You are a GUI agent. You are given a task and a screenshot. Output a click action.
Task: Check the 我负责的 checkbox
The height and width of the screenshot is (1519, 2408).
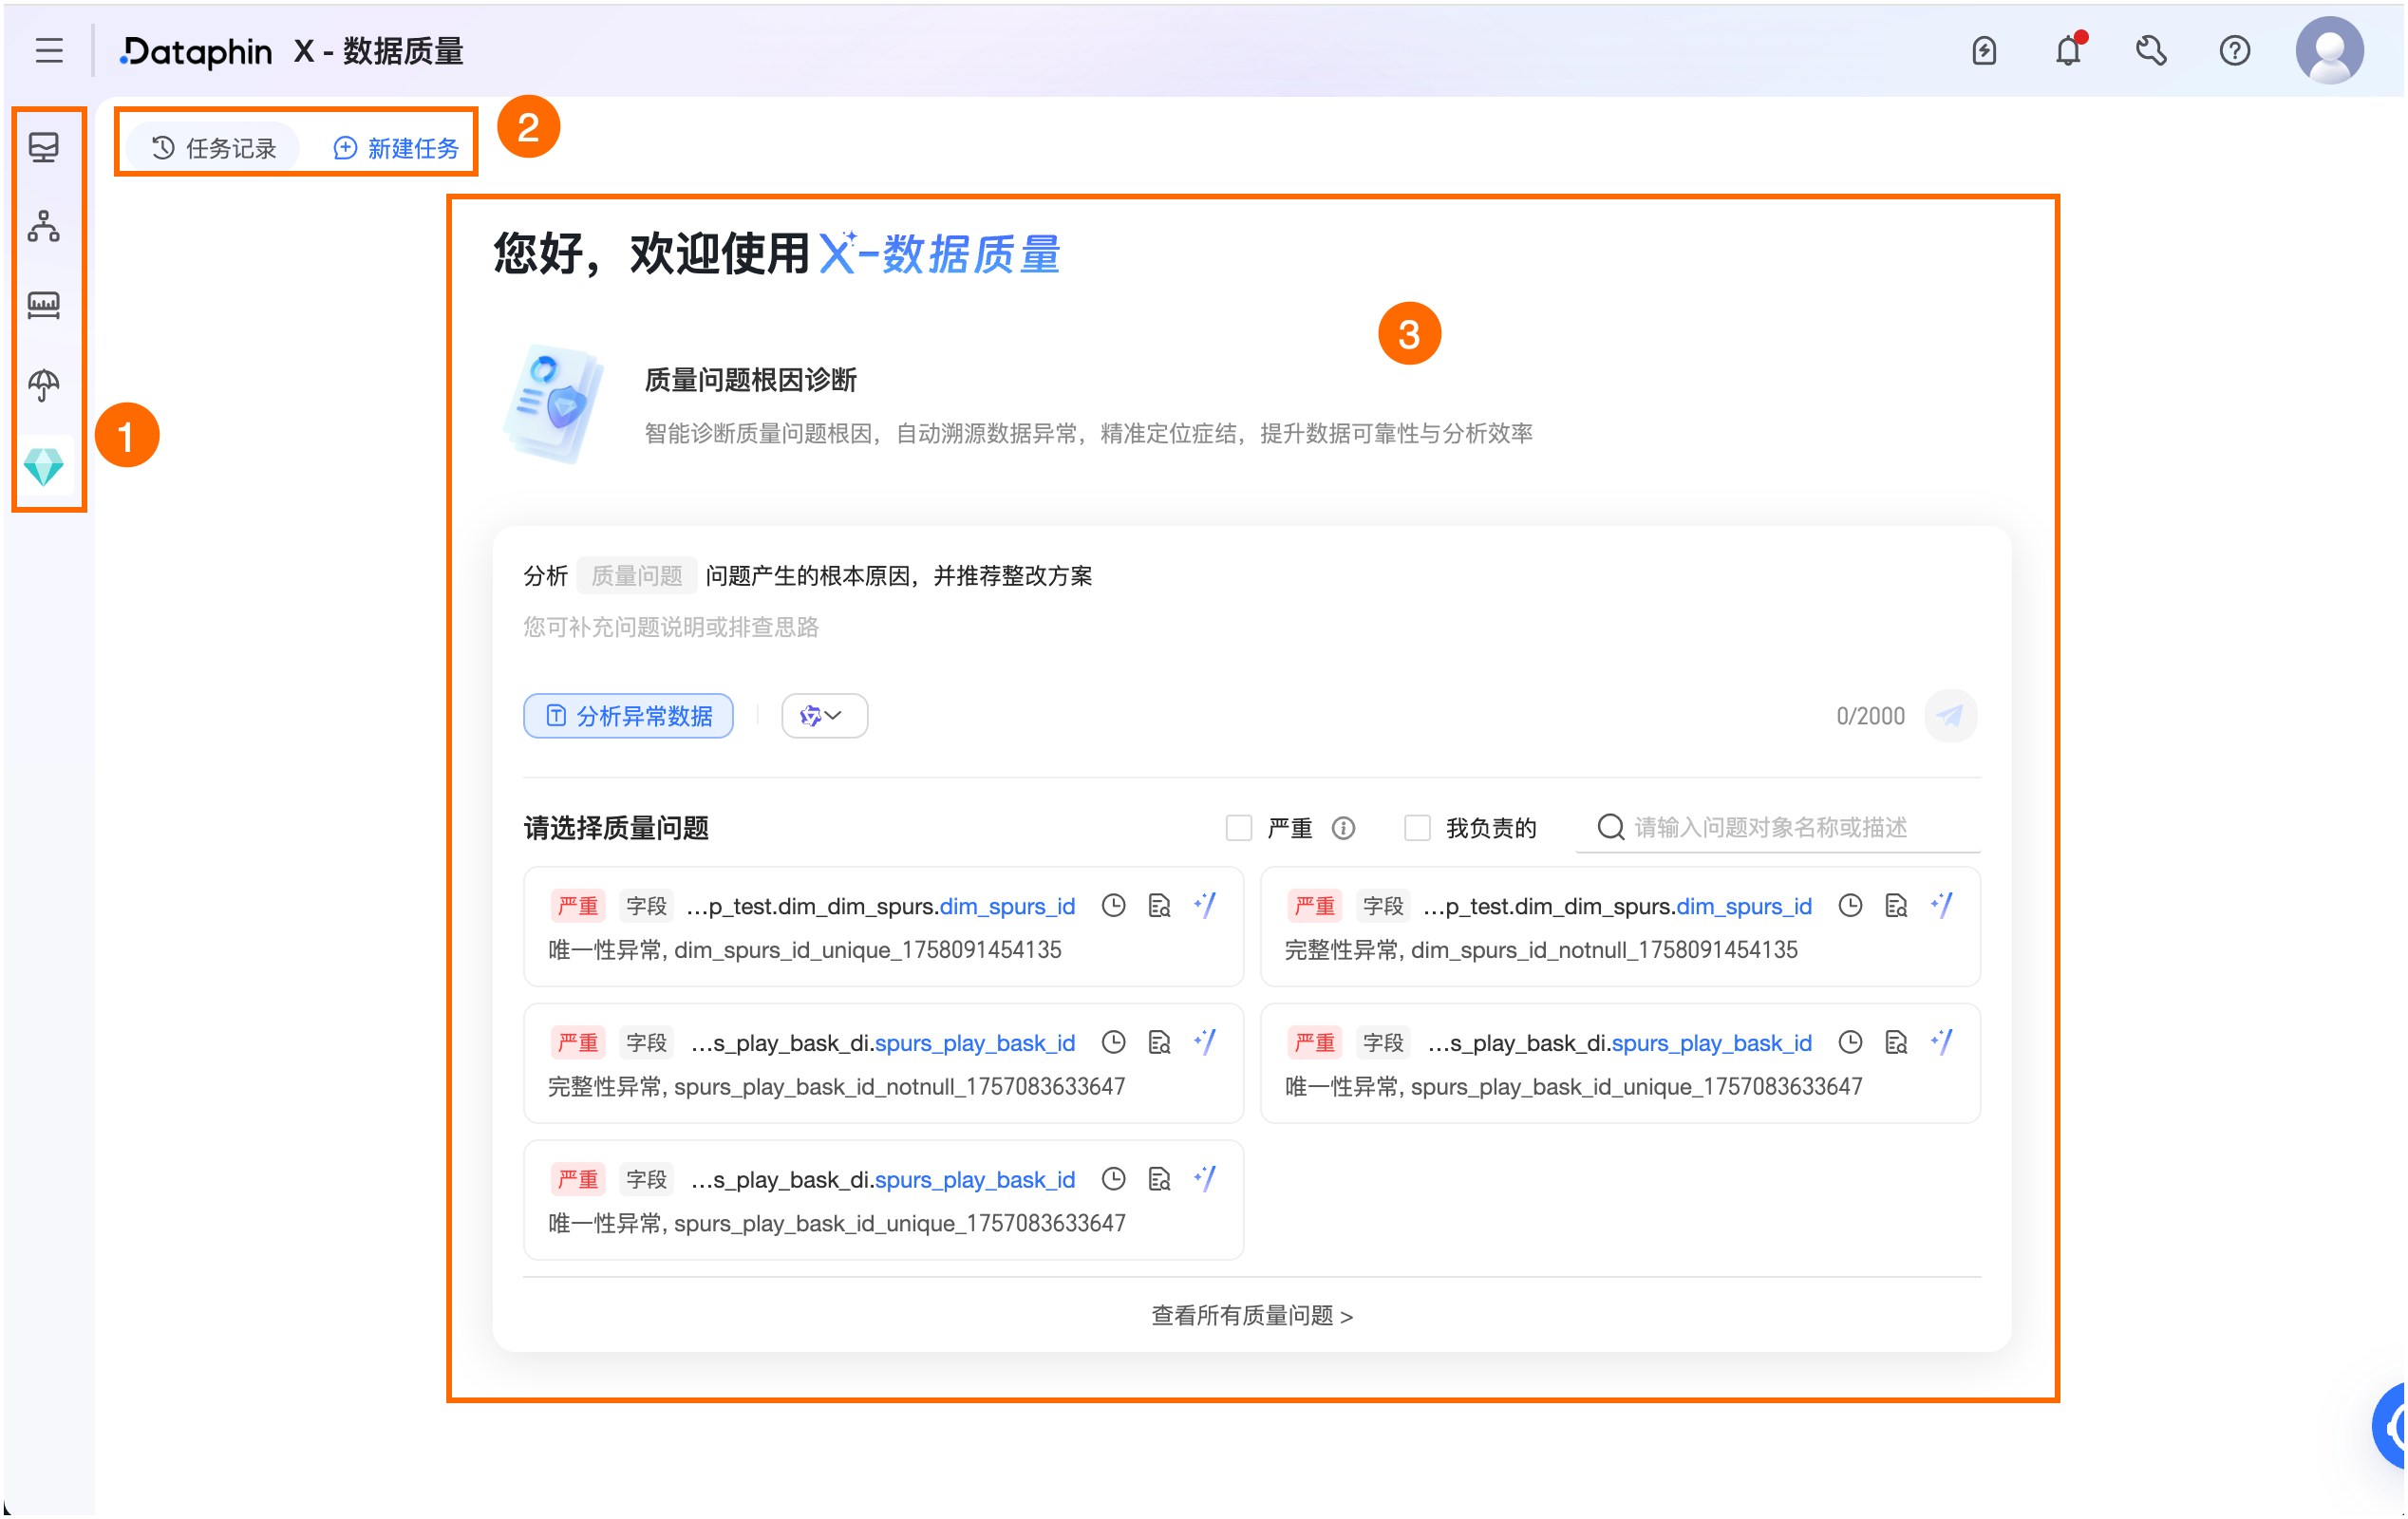tap(1417, 828)
